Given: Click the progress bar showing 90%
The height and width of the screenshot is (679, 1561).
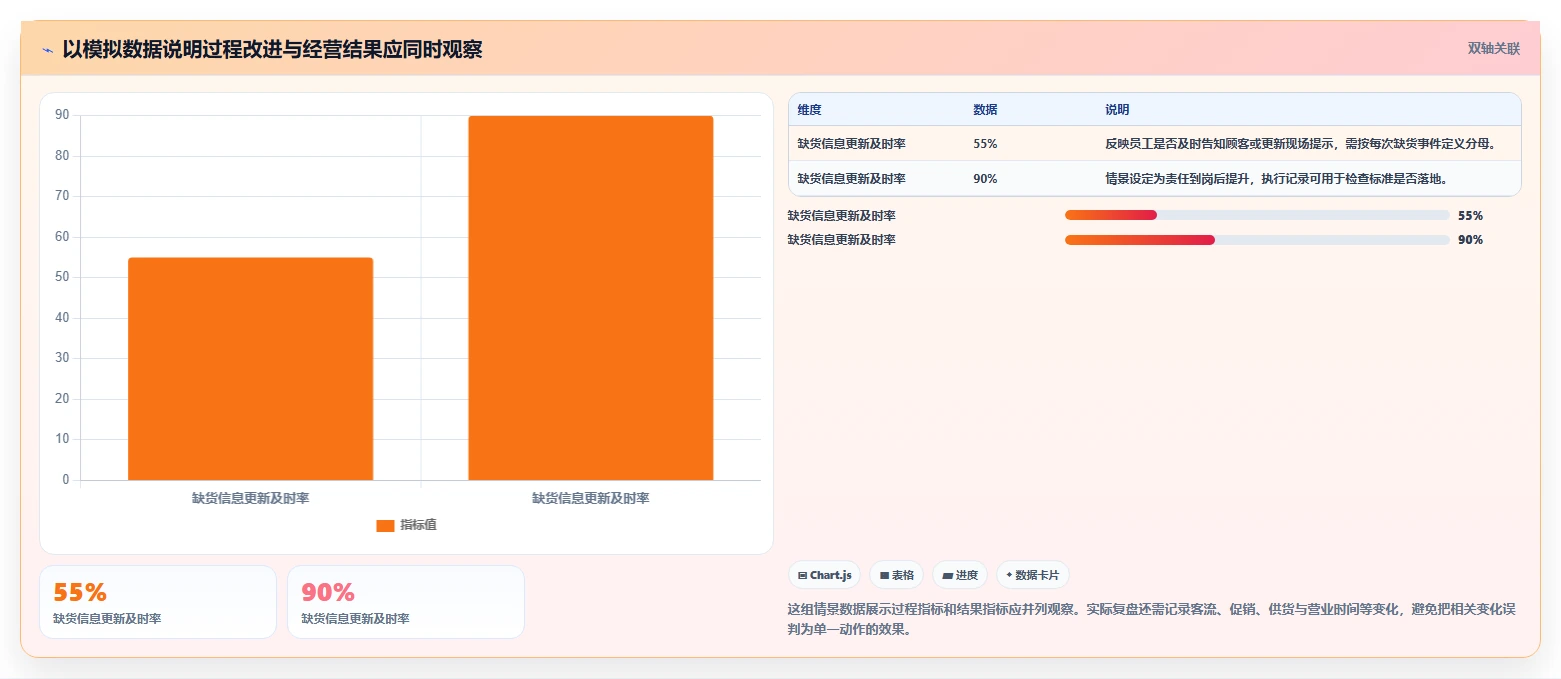Looking at the screenshot, I should click(x=1257, y=240).
